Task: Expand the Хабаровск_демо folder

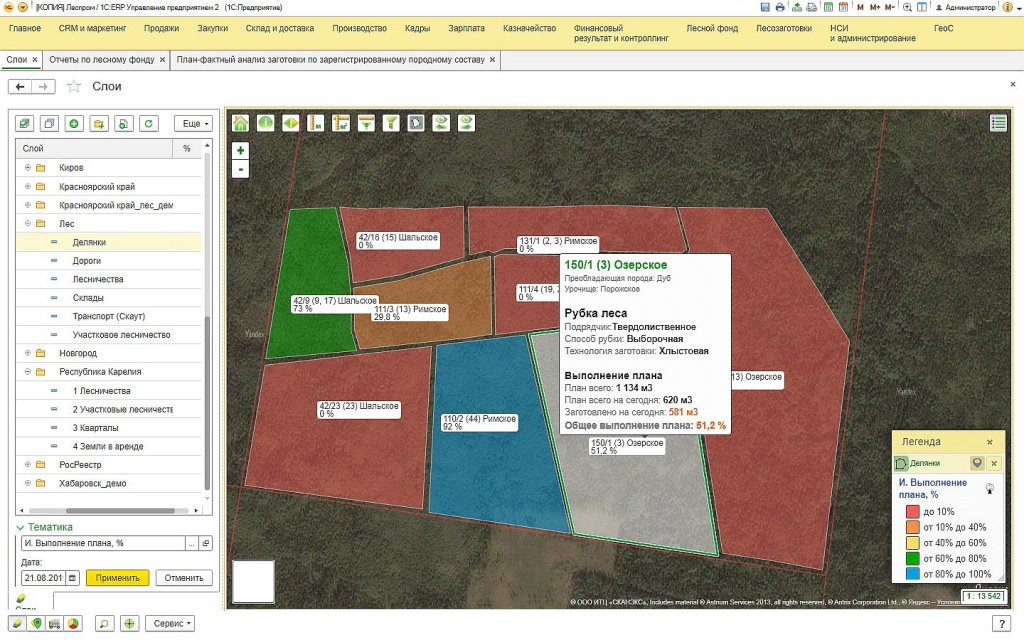Action: pyautogui.click(x=27, y=483)
